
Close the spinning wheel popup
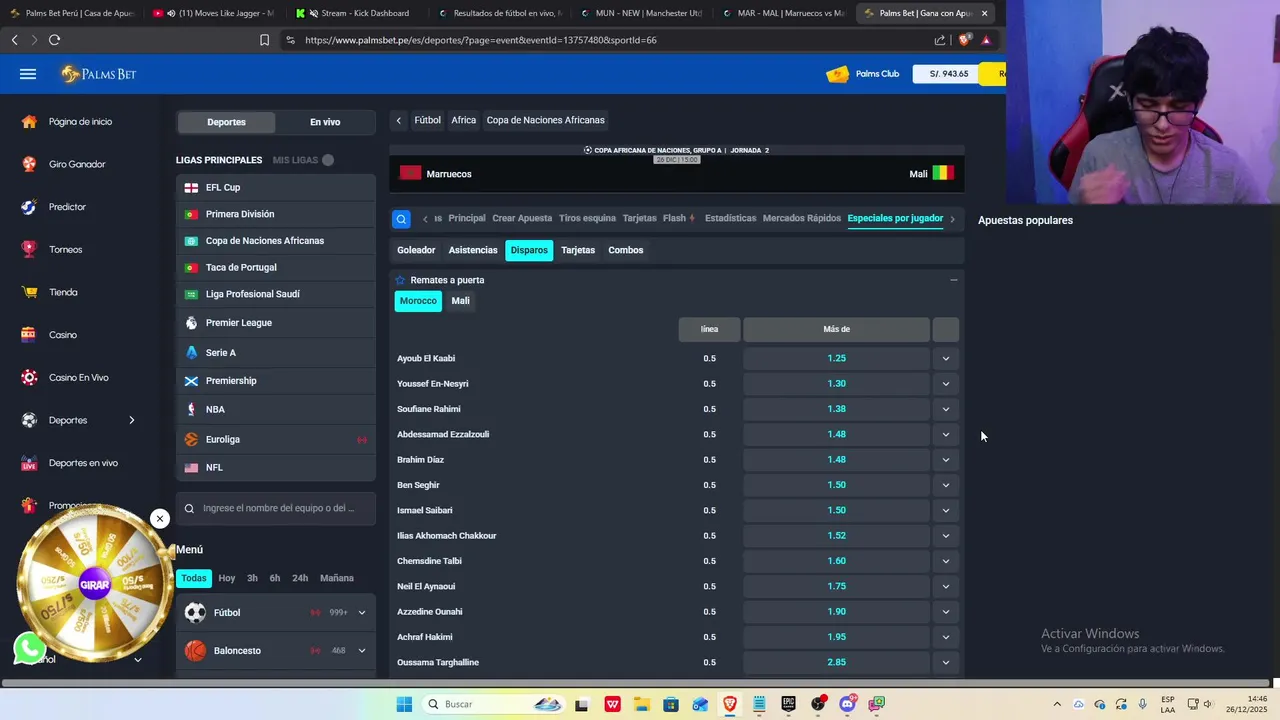159,518
